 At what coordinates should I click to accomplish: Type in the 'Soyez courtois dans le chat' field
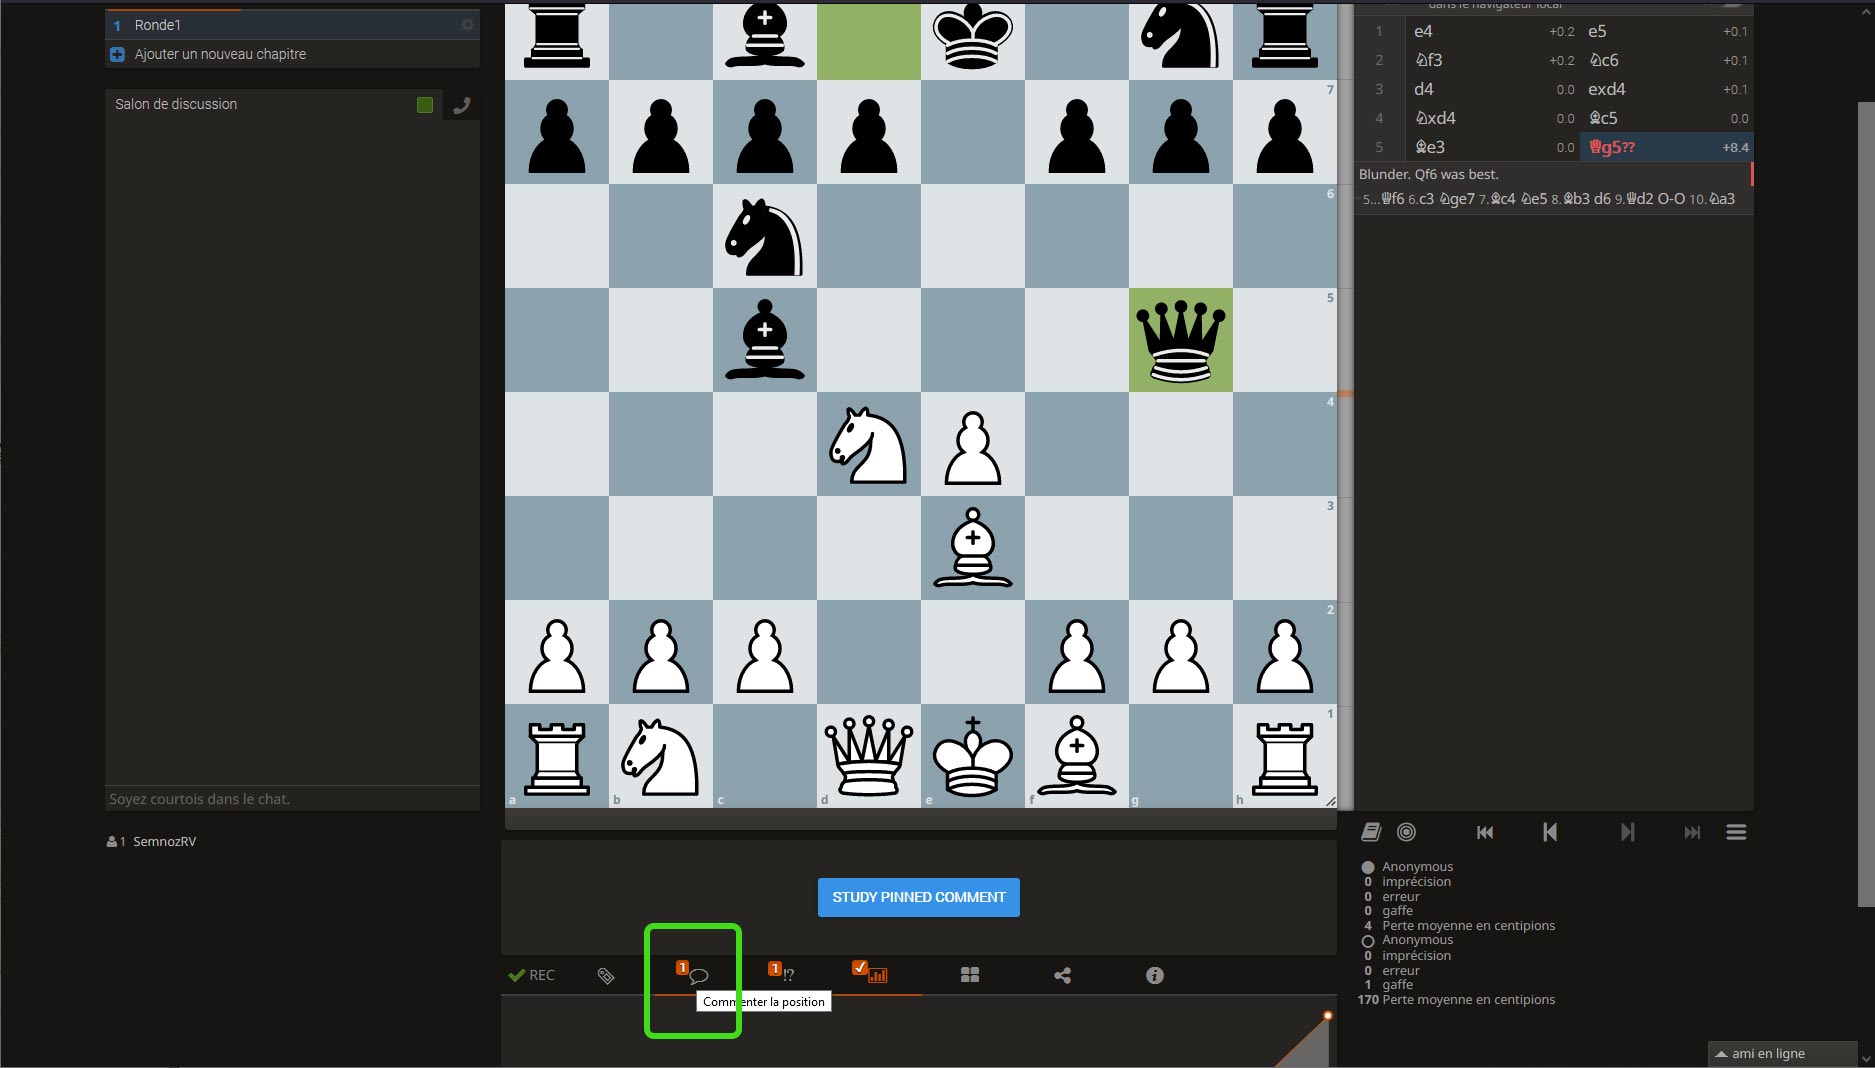point(292,799)
